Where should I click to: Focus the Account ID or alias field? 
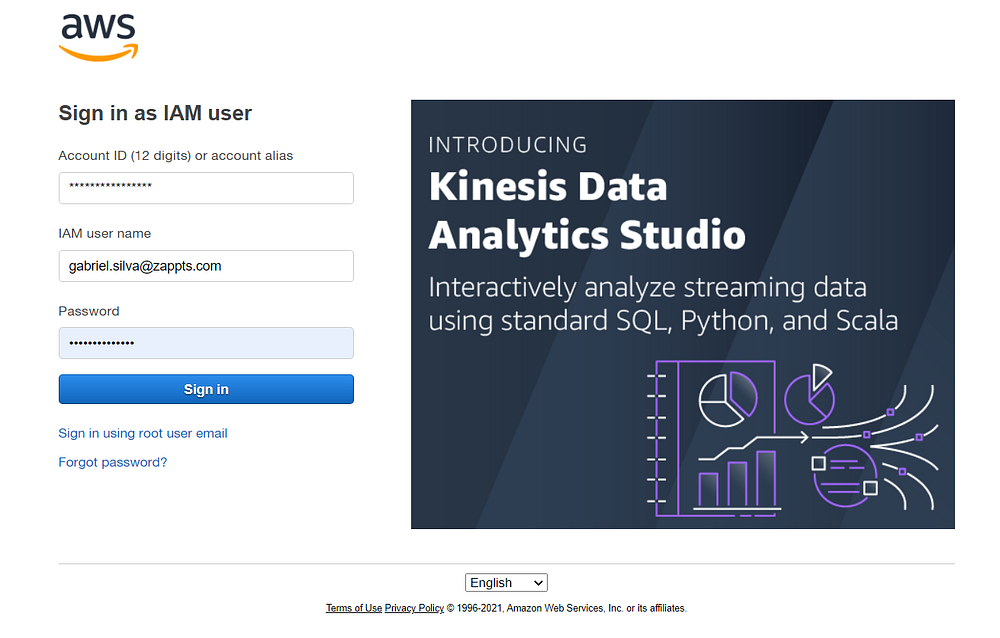click(x=206, y=188)
